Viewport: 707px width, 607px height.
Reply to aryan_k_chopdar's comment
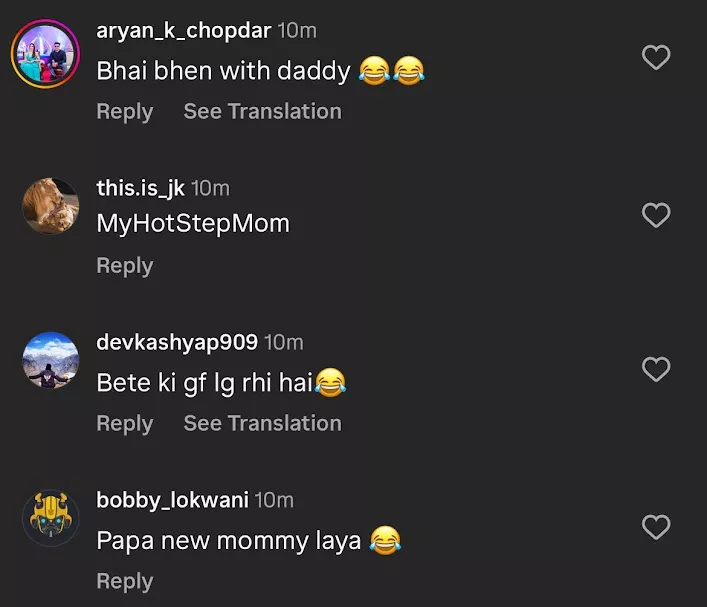(x=124, y=111)
